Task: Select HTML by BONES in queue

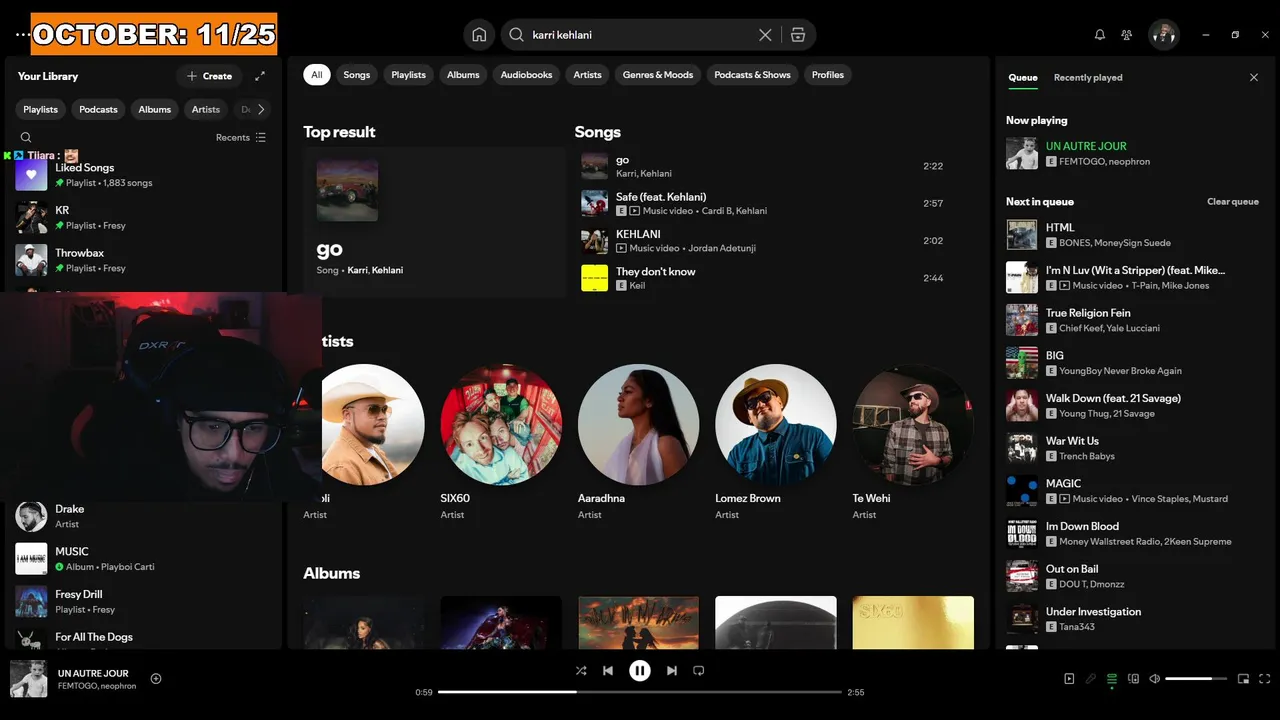Action: [x=1133, y=235]
